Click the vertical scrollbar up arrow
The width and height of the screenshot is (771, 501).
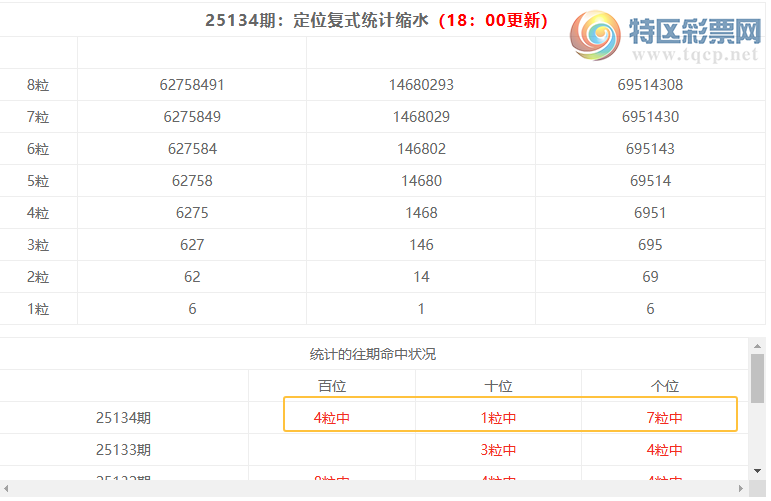[x=757, y=345]
